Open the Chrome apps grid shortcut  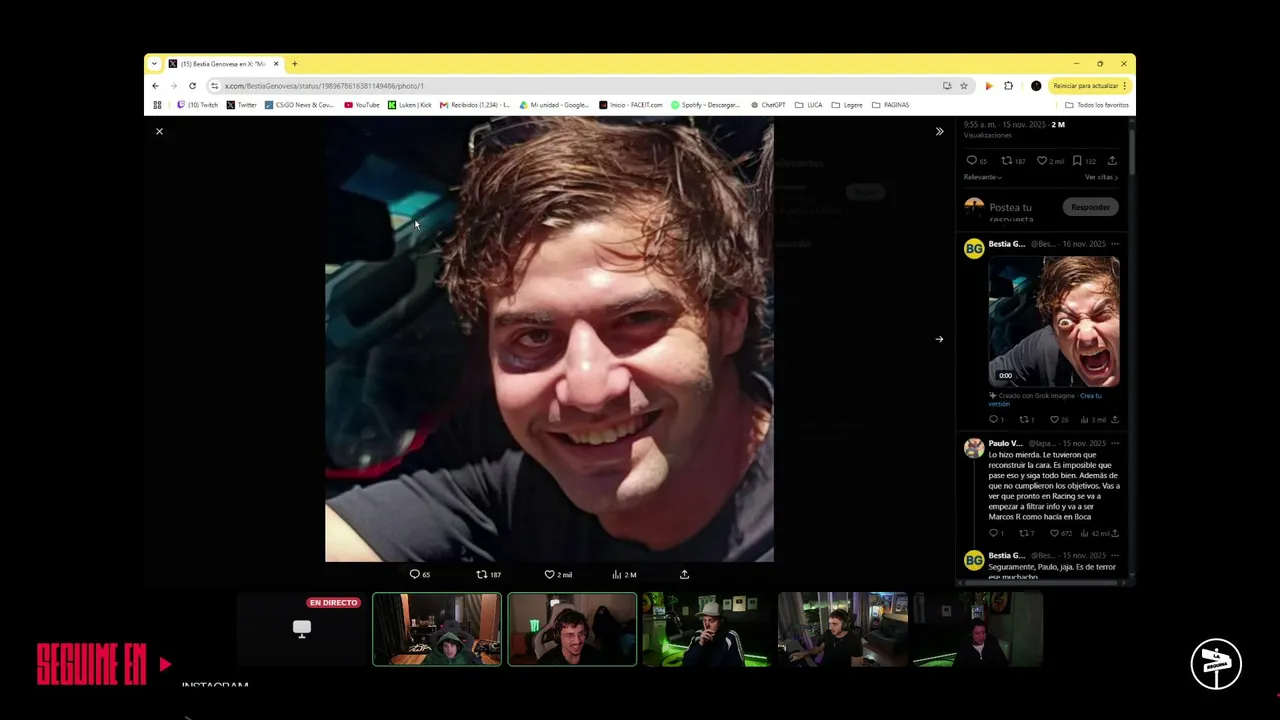(x=157, y=105)
